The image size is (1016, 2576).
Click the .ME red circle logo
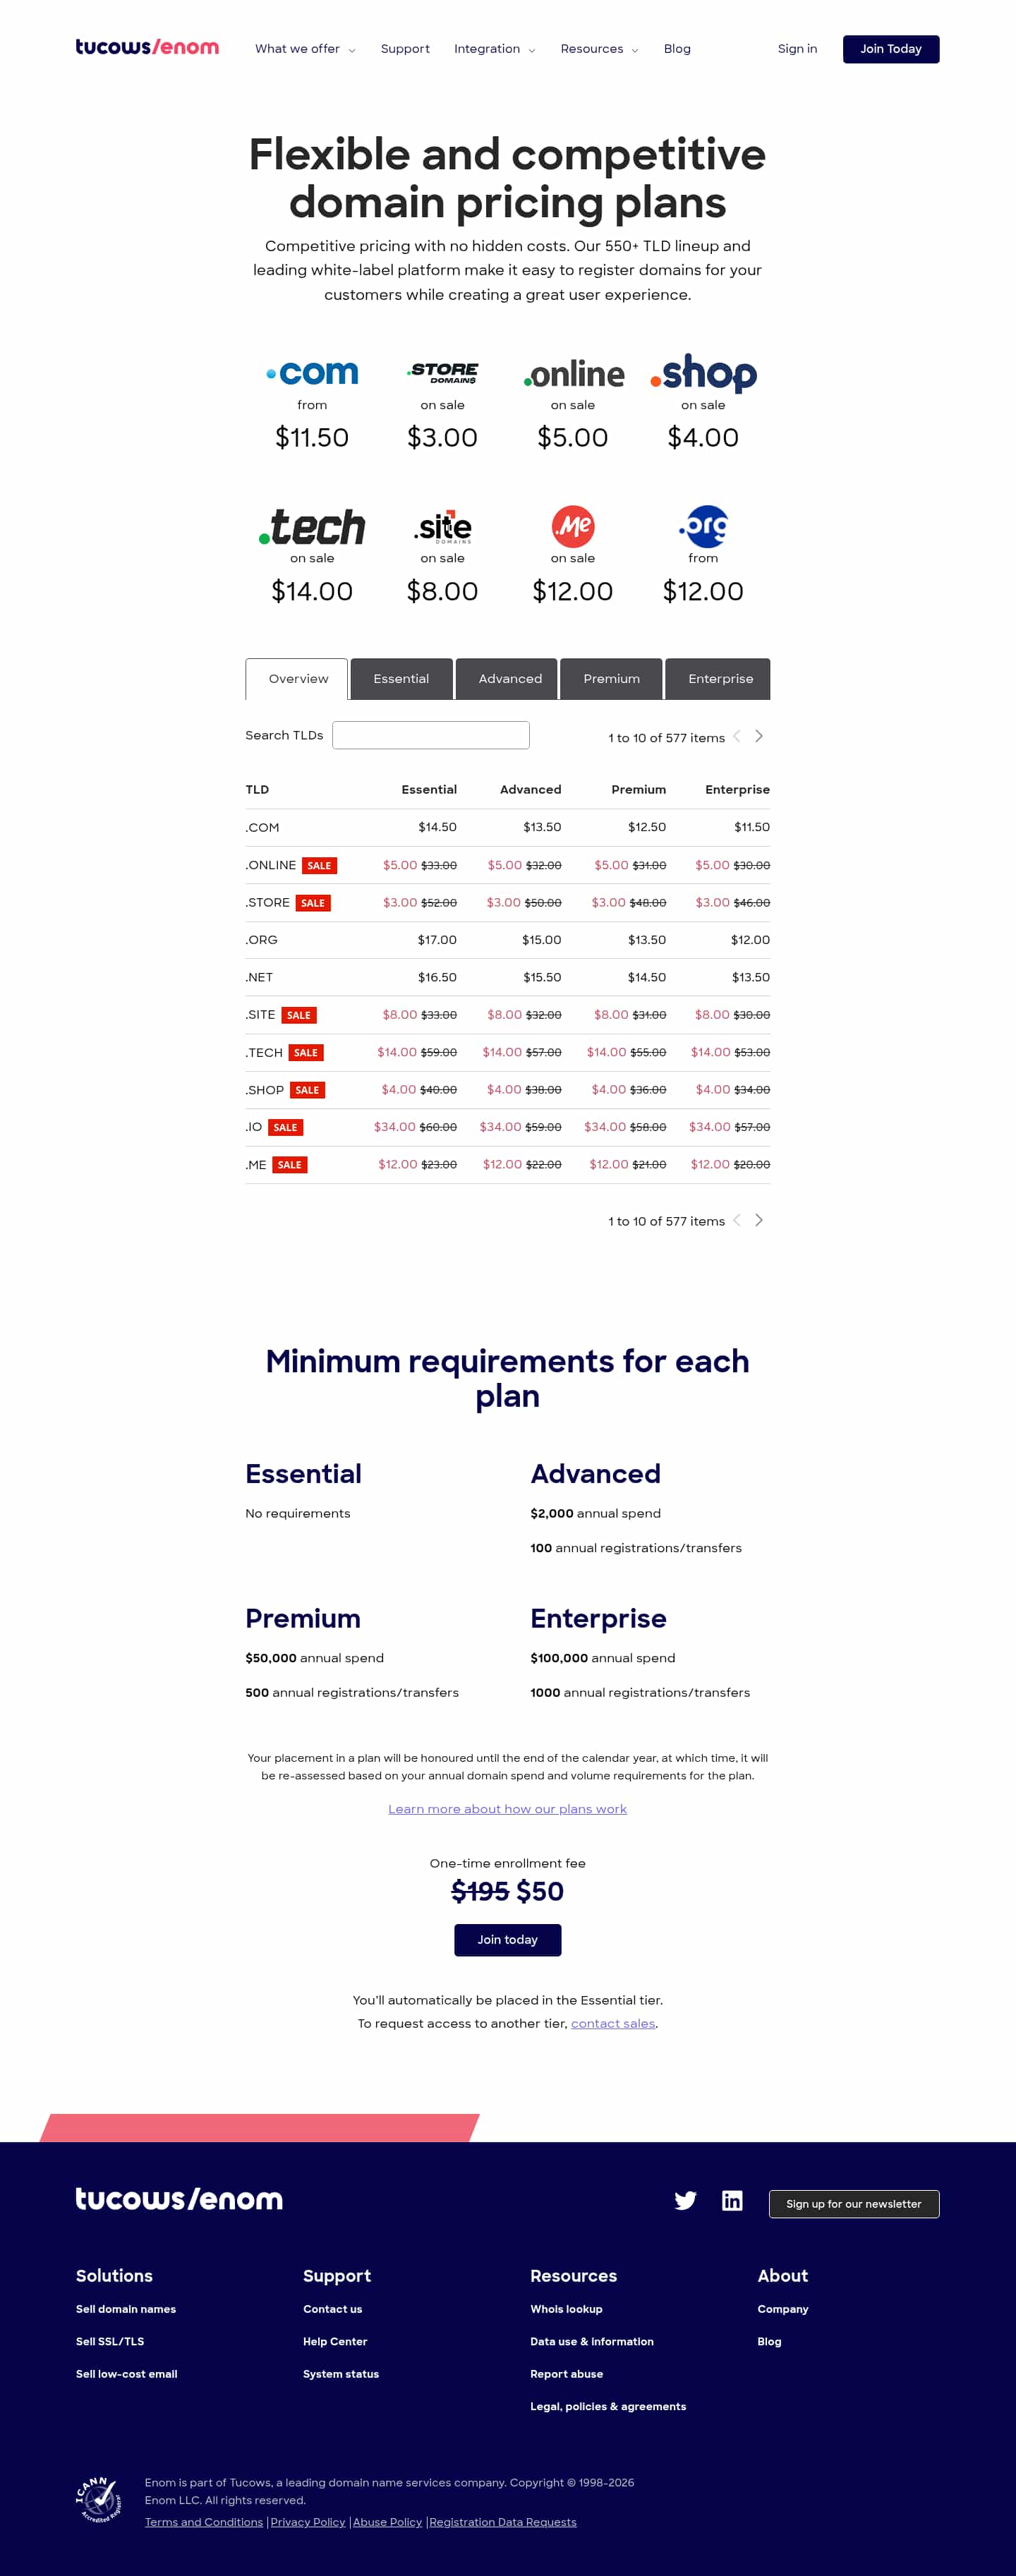pyautogui.click(x=573, y=526)
